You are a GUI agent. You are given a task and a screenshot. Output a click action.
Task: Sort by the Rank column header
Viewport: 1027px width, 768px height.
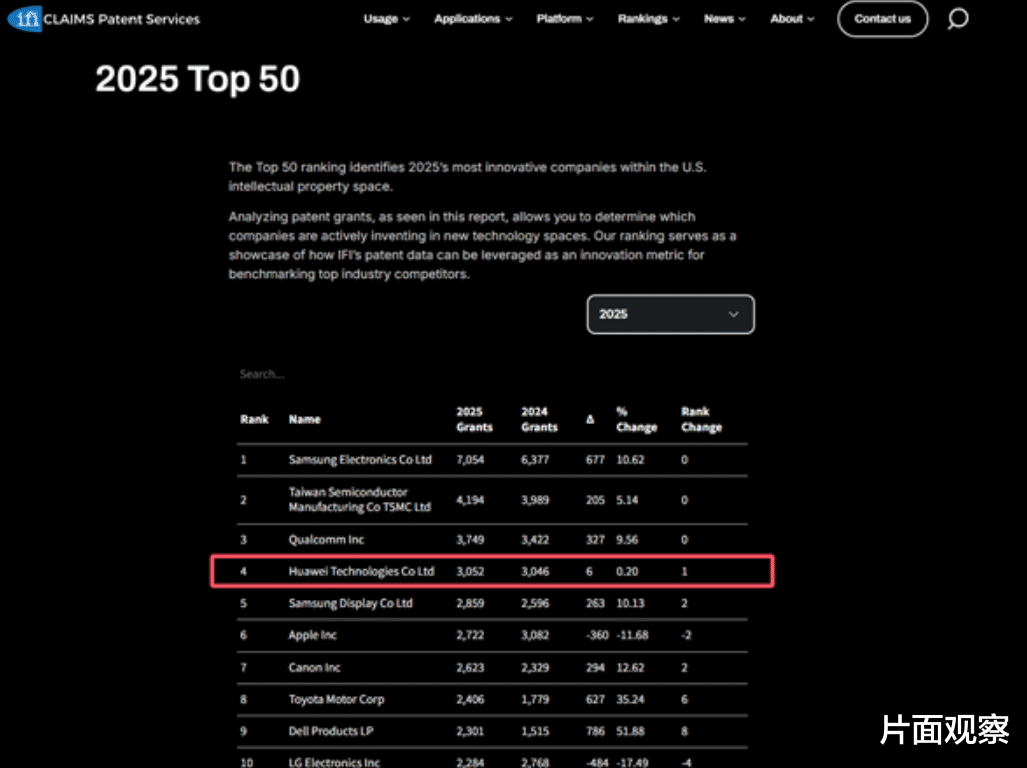point(254,419)
